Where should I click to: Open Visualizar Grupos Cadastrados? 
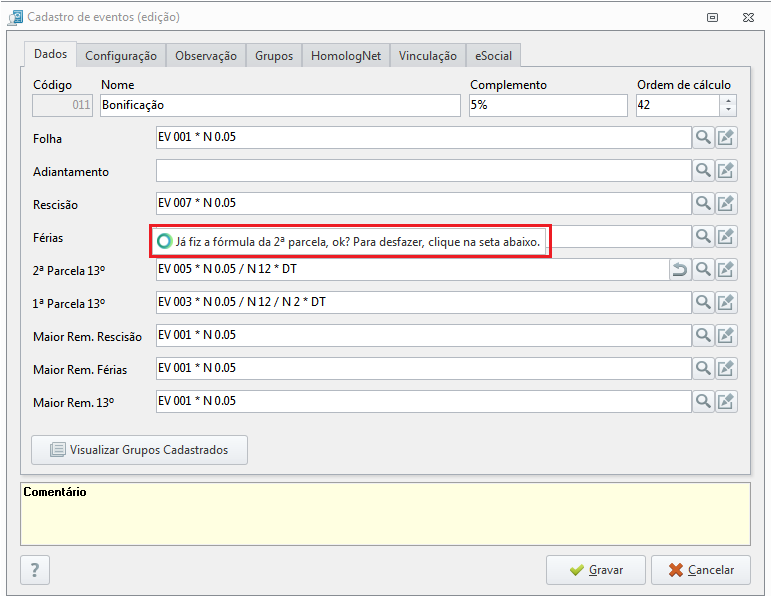pos(139,450)
